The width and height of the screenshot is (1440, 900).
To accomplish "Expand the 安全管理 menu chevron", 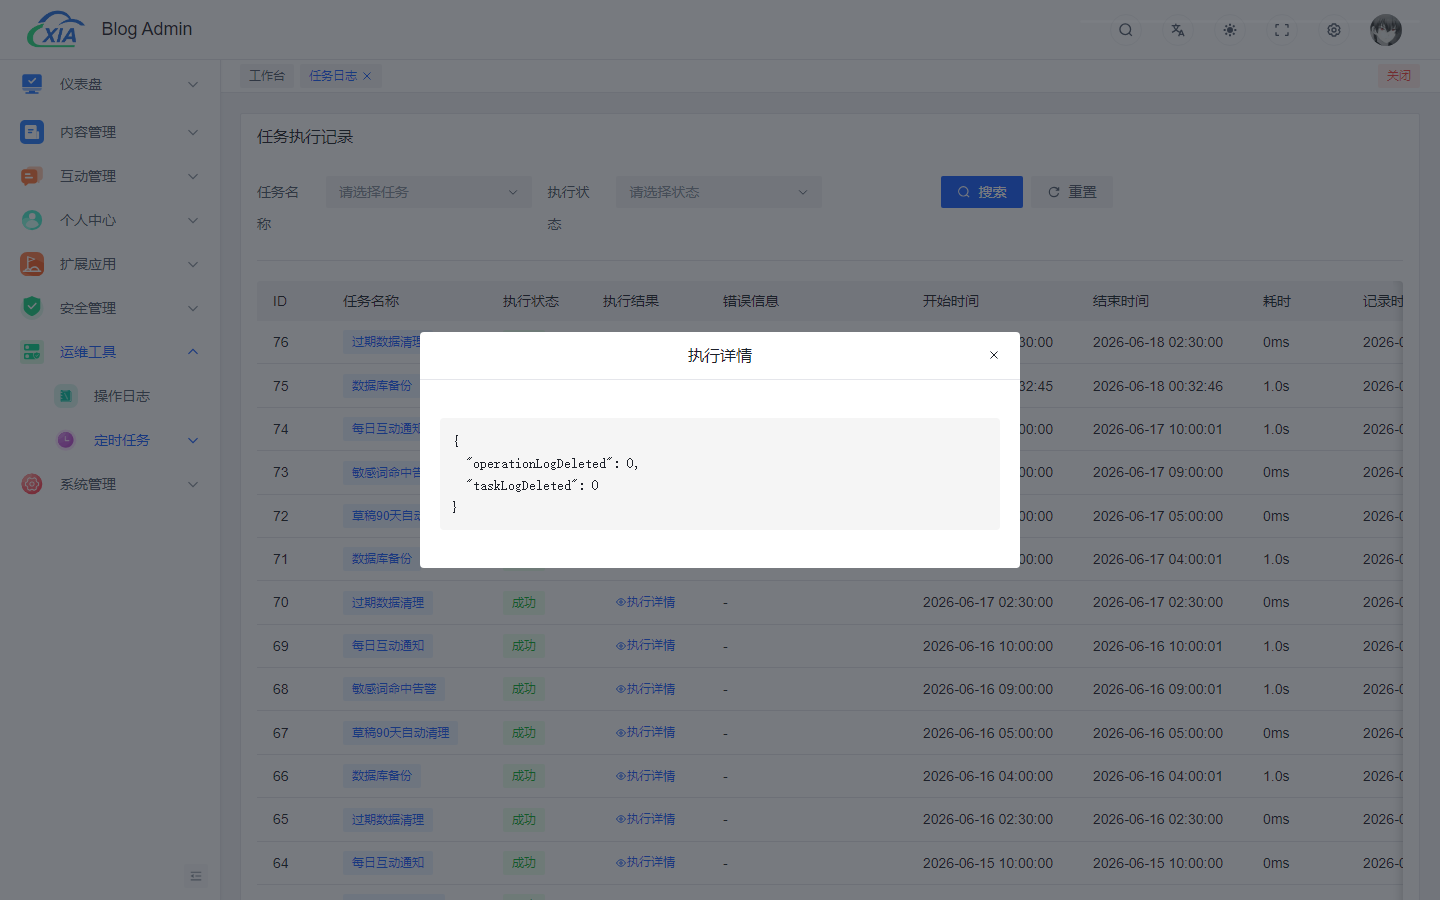I will click(x=193, y=308).
